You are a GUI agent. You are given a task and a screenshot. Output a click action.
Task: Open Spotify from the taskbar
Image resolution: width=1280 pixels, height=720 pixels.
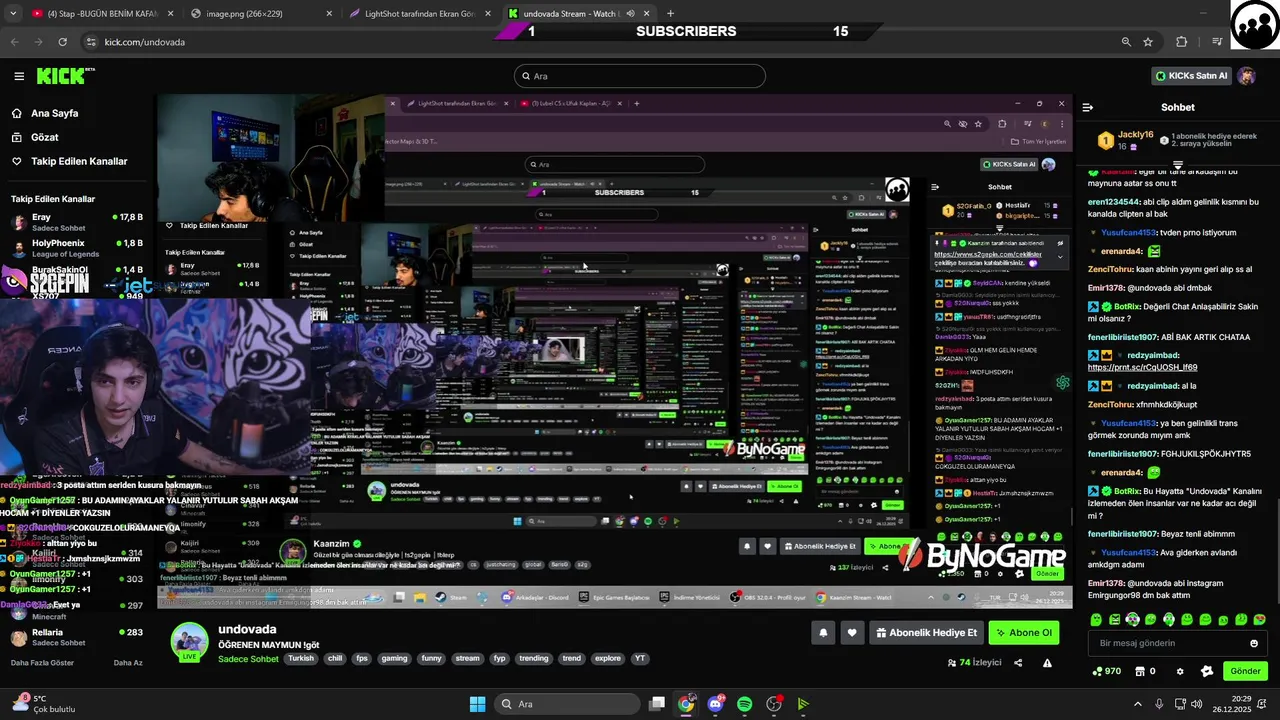coord(744,704)
